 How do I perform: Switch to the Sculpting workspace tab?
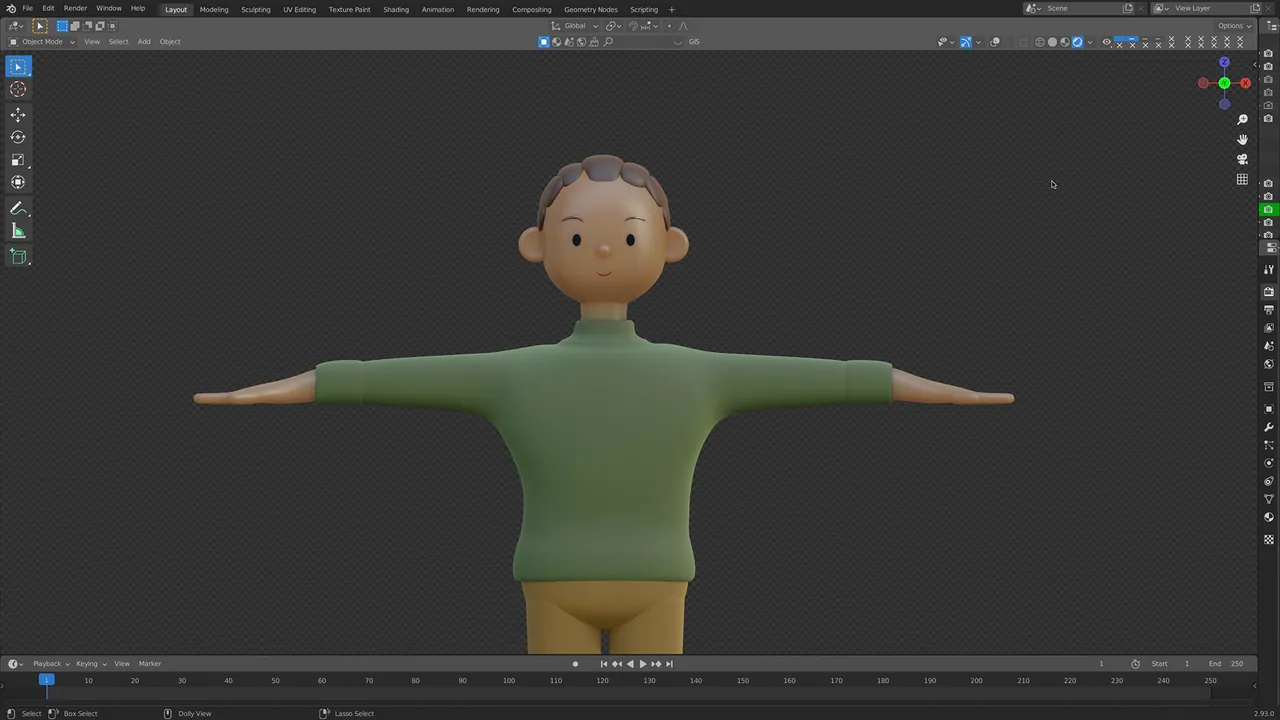click(255, 9)
